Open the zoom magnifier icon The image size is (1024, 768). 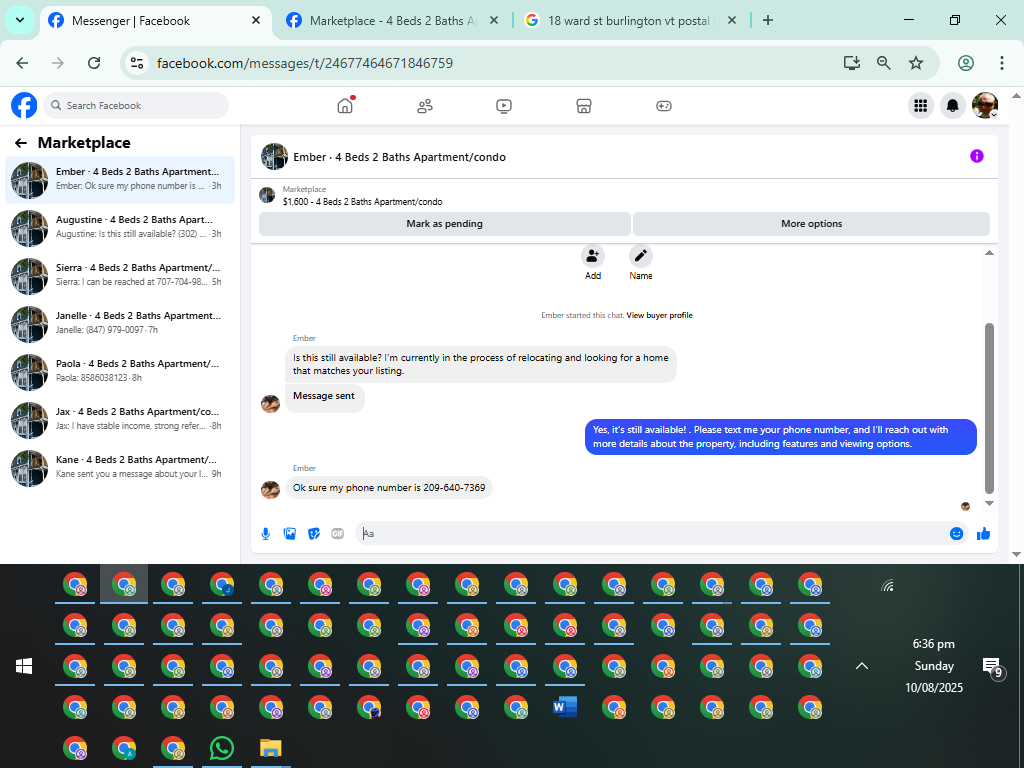coord(884,63)
